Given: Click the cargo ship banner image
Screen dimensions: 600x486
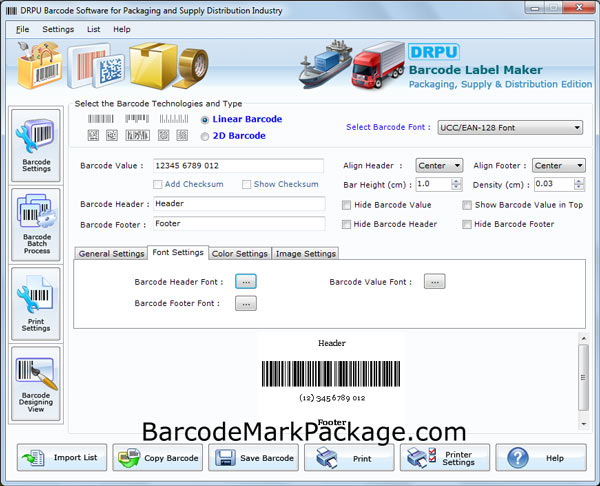Looking at the screenshot, I should click(x=325, y=64).
